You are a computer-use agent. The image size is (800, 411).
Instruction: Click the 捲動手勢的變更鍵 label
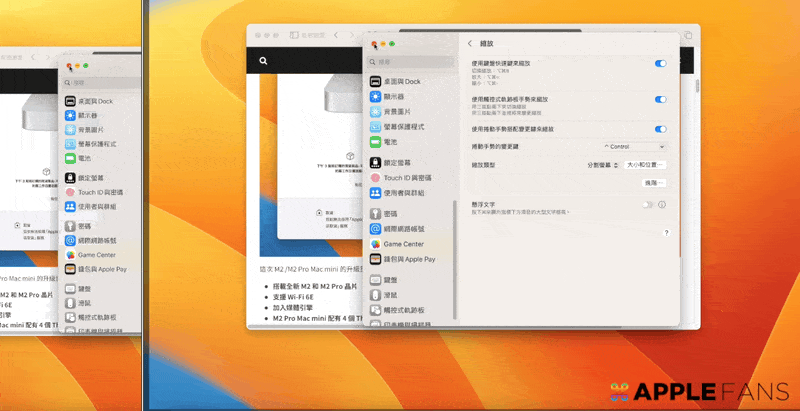[x=495, y=147]
